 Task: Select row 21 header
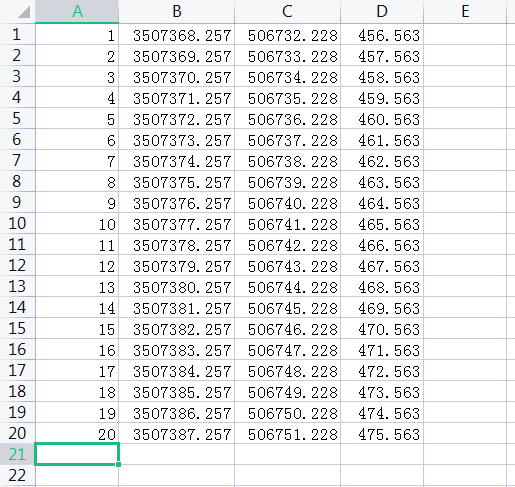pyautogui.click(x=17, y=454)
